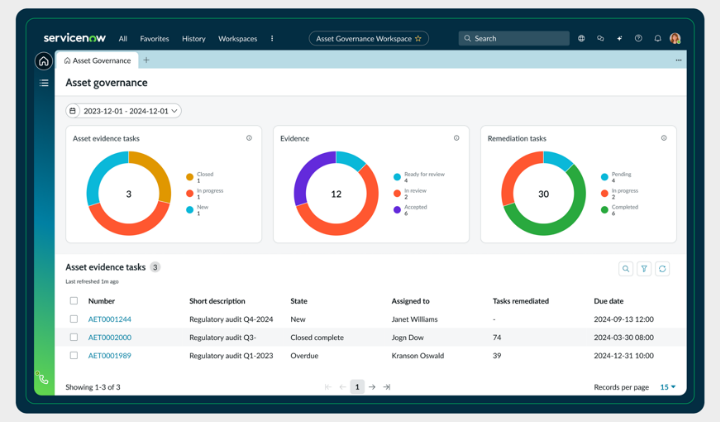Toggle the select-all checkbox in table header
The height and width of the screenshot is (422, 720).
click(73, 300)
